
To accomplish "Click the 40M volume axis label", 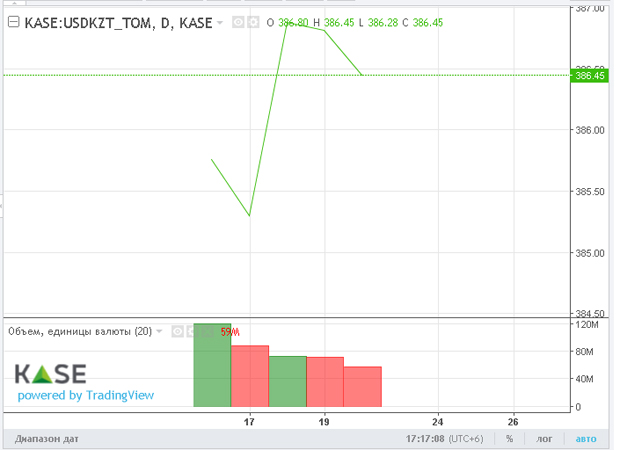I will (x=584, y=379).
